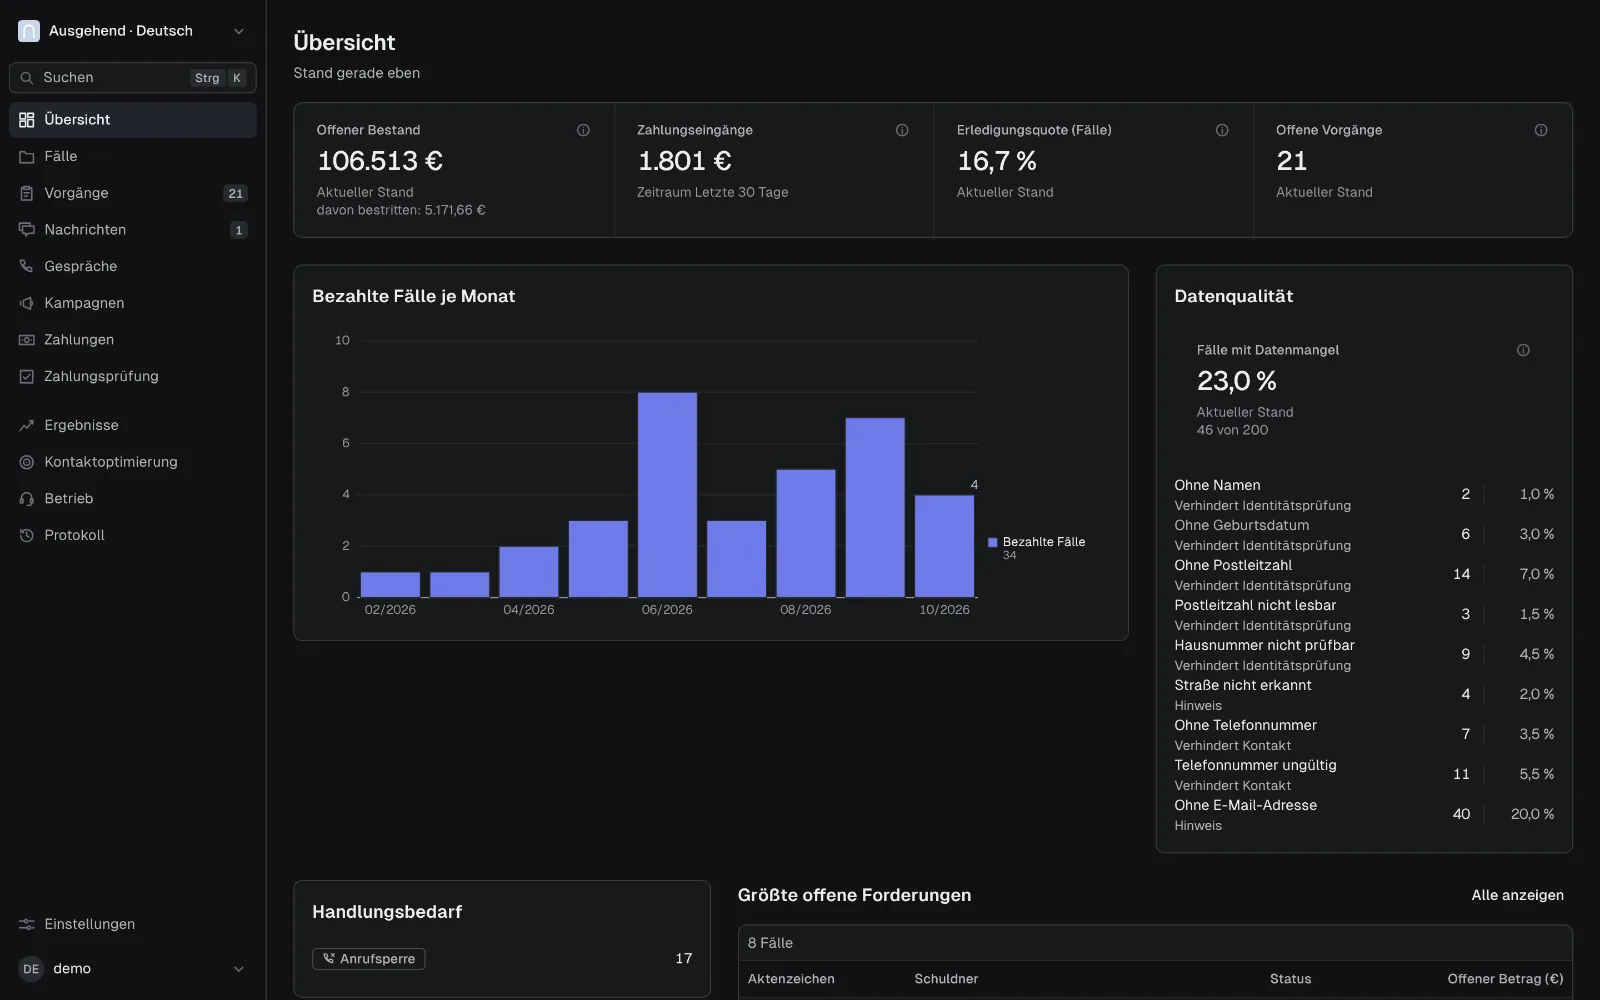Click the Kampagnen megaphone icon
The image size is (1600, 1000).
pos(27,303)
